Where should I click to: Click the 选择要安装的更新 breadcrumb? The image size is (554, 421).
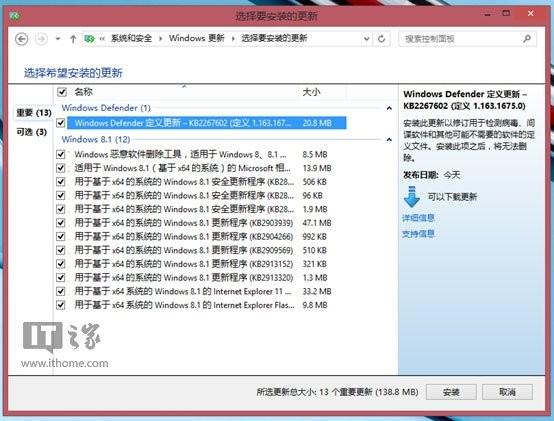(x=274, y=38)
